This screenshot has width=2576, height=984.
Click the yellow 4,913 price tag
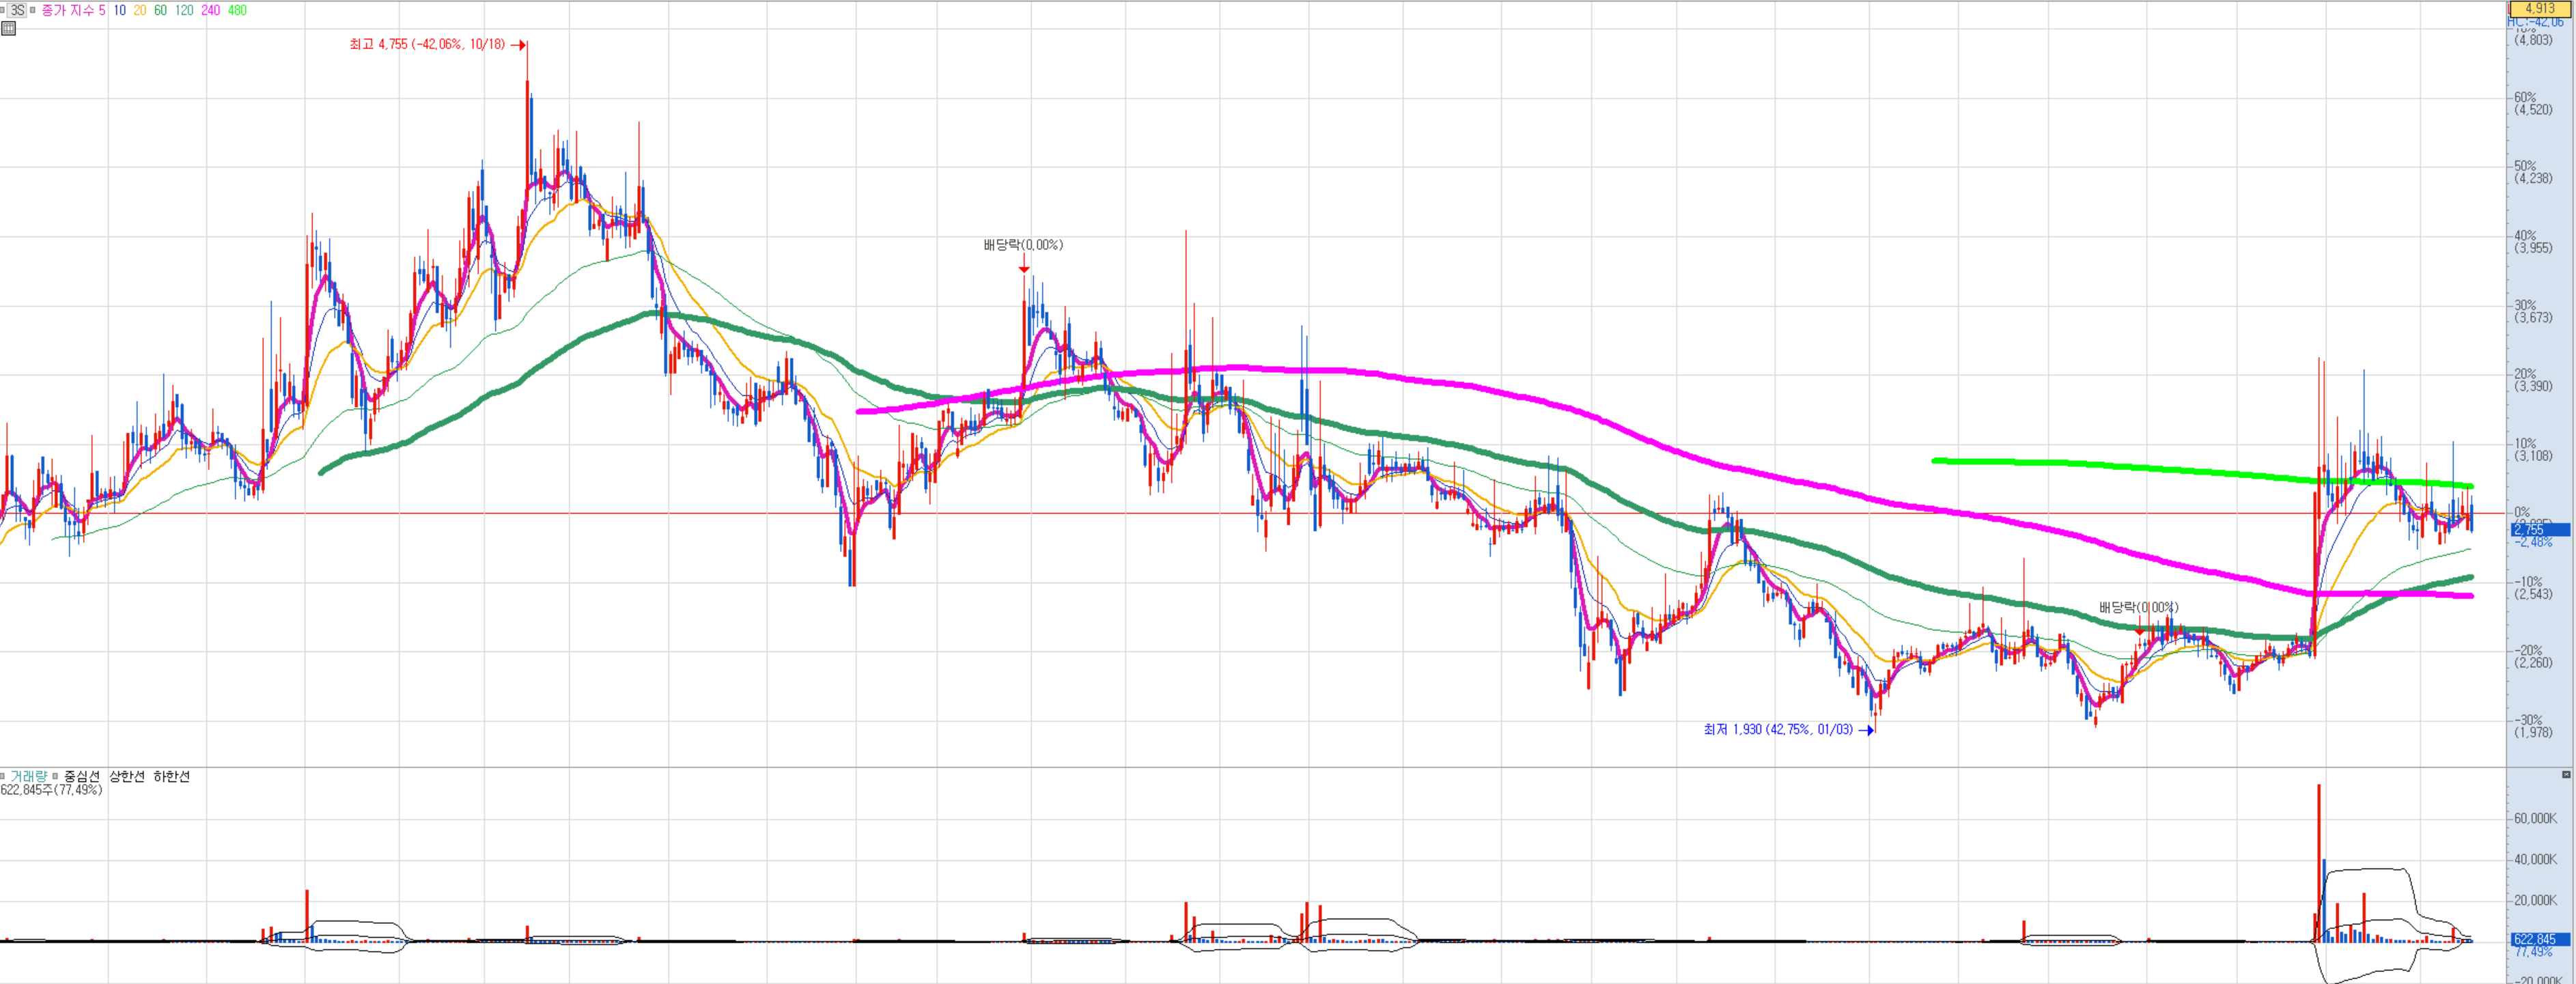2540,8
